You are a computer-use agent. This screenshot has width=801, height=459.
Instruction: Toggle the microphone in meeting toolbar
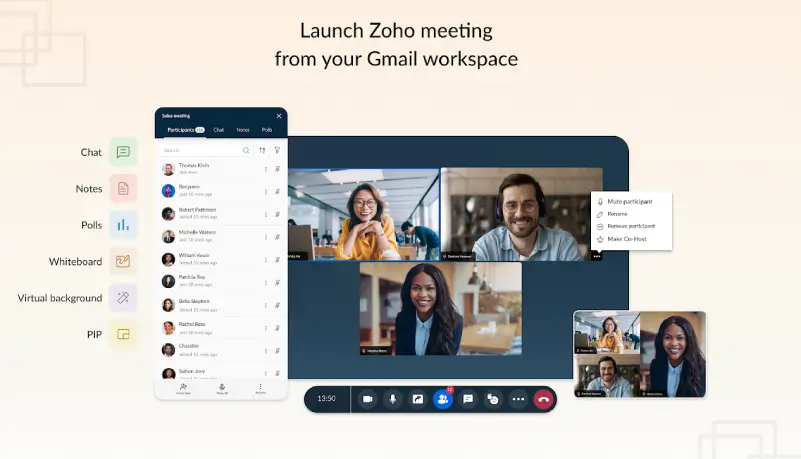point(392,399)
